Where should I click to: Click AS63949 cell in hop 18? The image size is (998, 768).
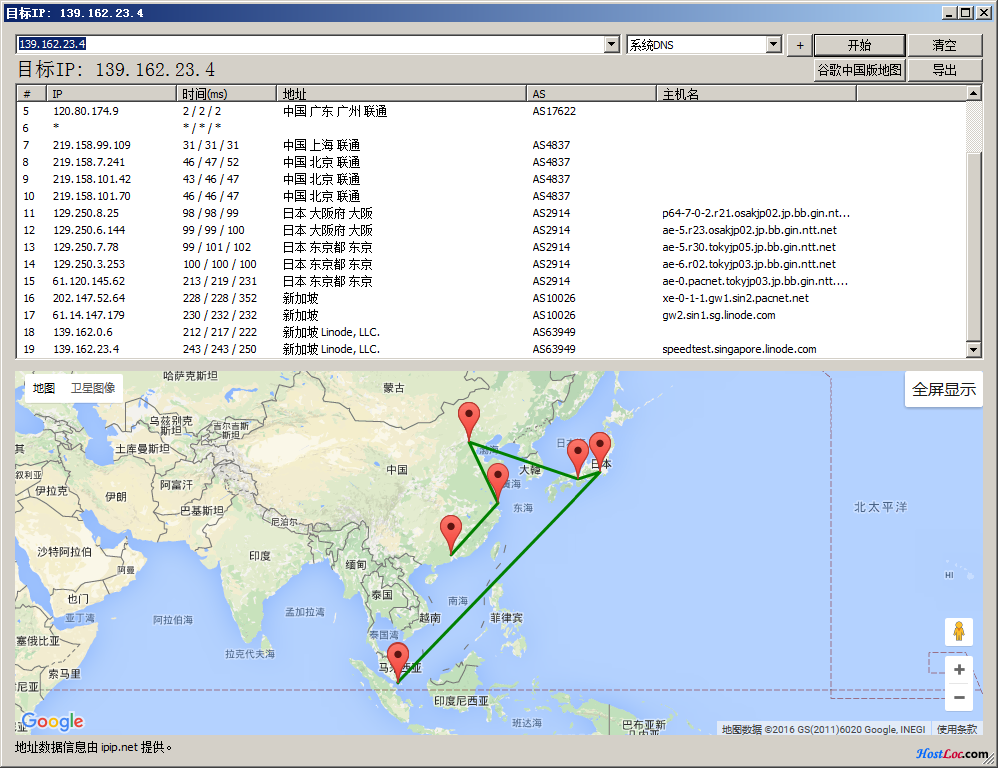[554, 332]
